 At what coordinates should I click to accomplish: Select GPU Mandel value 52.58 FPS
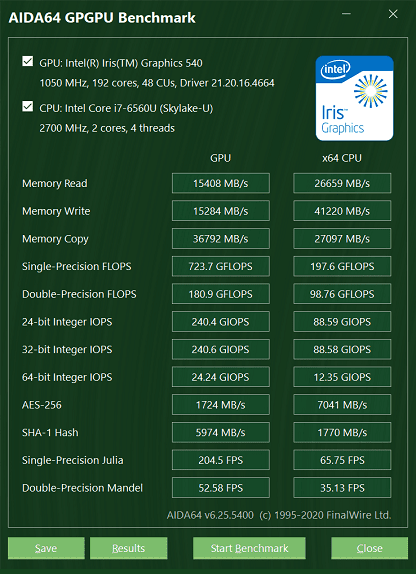click(x=221, y=488)
